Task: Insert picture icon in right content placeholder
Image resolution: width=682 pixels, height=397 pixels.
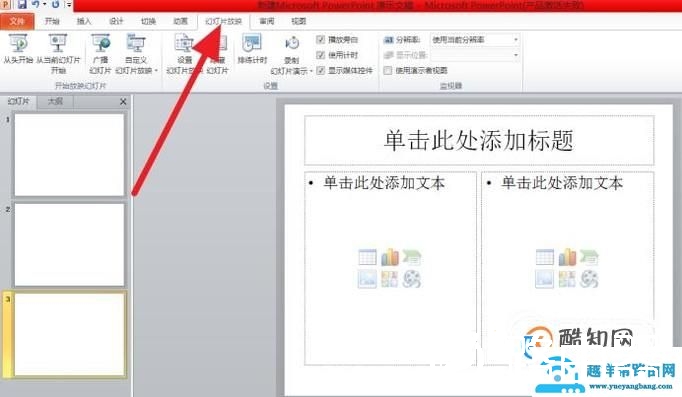Action: [x=545, y=279]
